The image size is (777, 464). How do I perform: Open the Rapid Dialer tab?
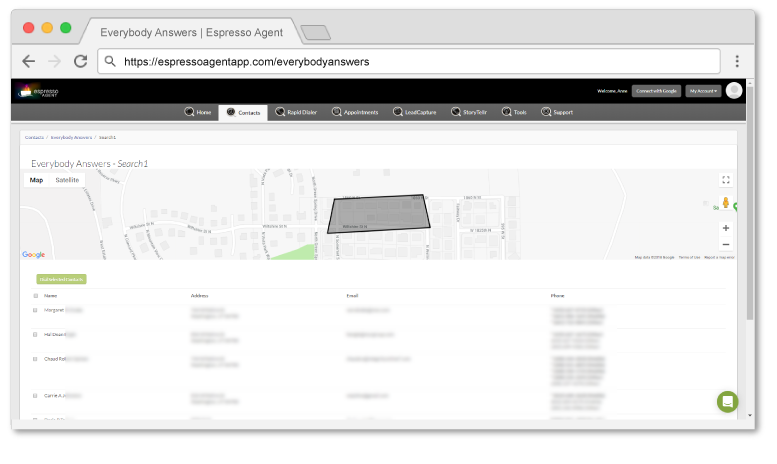click(x=296, y=112)
